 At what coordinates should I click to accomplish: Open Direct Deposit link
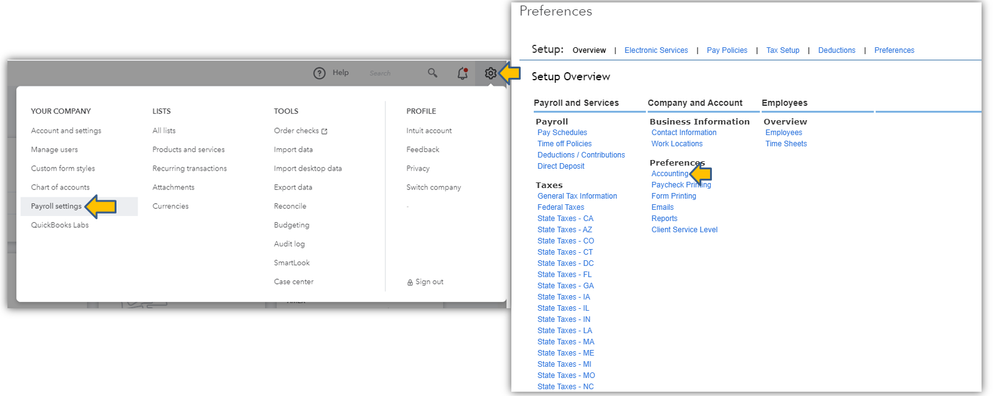point(561,166)
